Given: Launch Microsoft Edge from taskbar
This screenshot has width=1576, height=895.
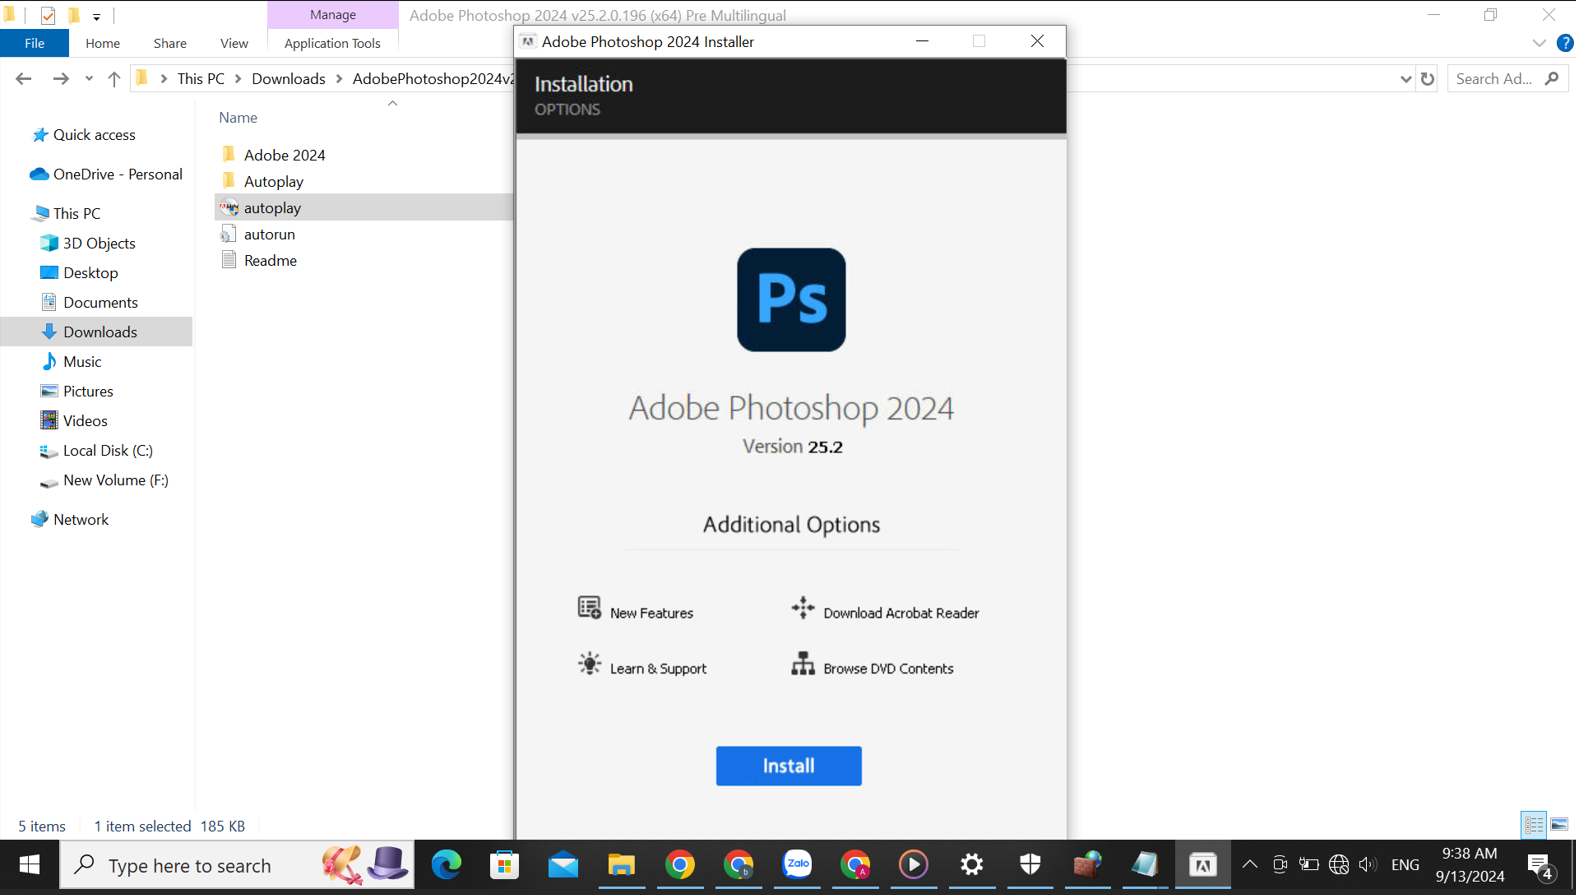Looking at the screenshot, I should point(446,865).
